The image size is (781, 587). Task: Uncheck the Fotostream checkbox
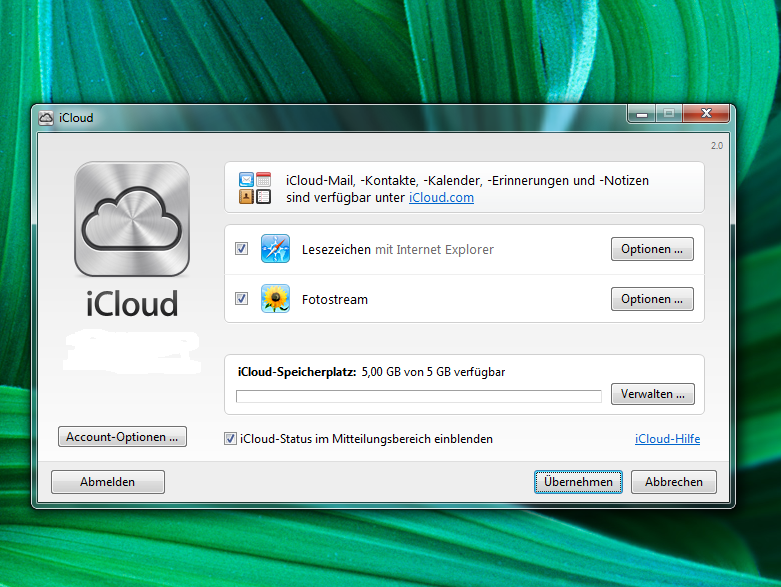[x=241, y=299]
